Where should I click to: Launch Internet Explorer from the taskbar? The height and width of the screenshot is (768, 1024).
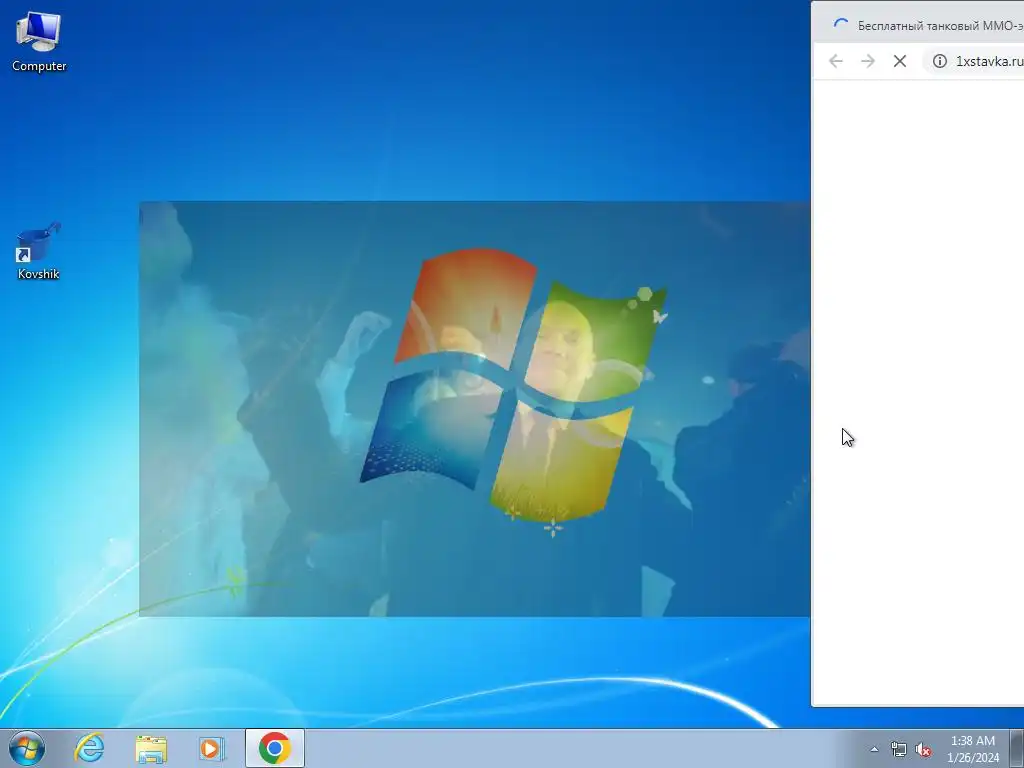(x=89, y=748)
